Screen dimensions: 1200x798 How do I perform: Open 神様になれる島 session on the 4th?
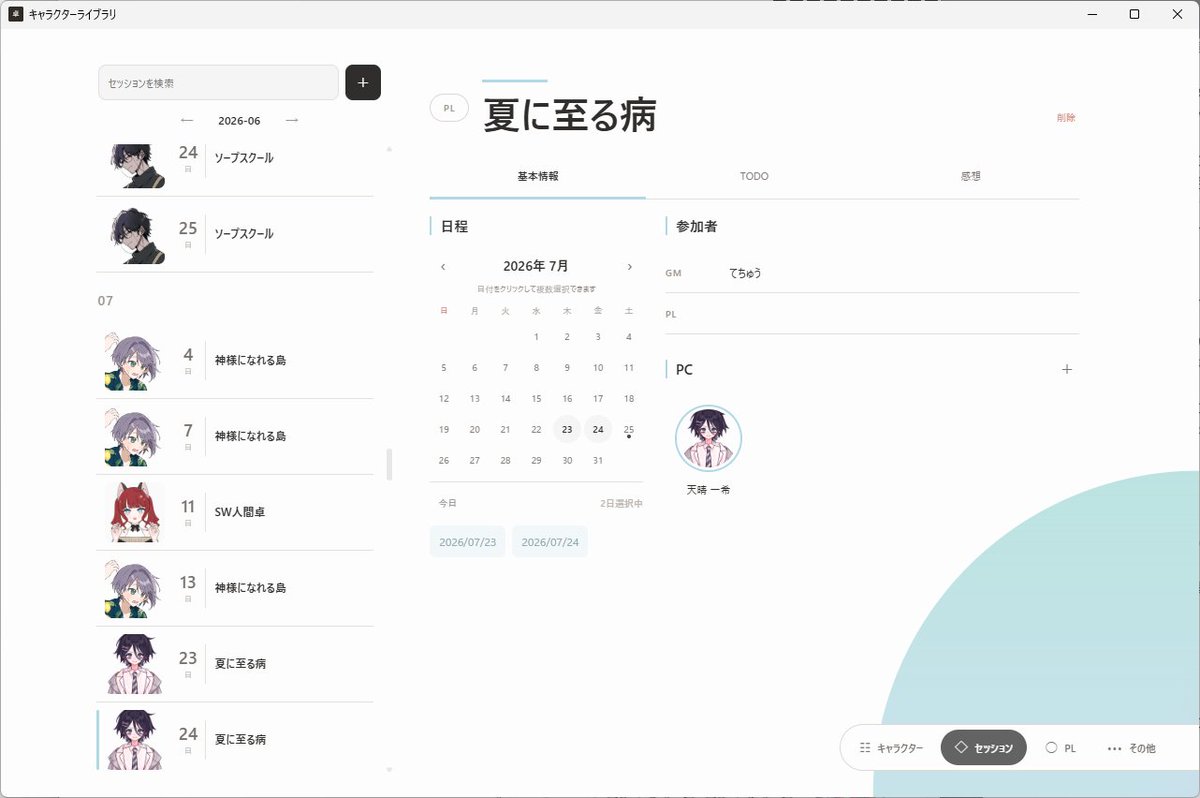(235, 360)
